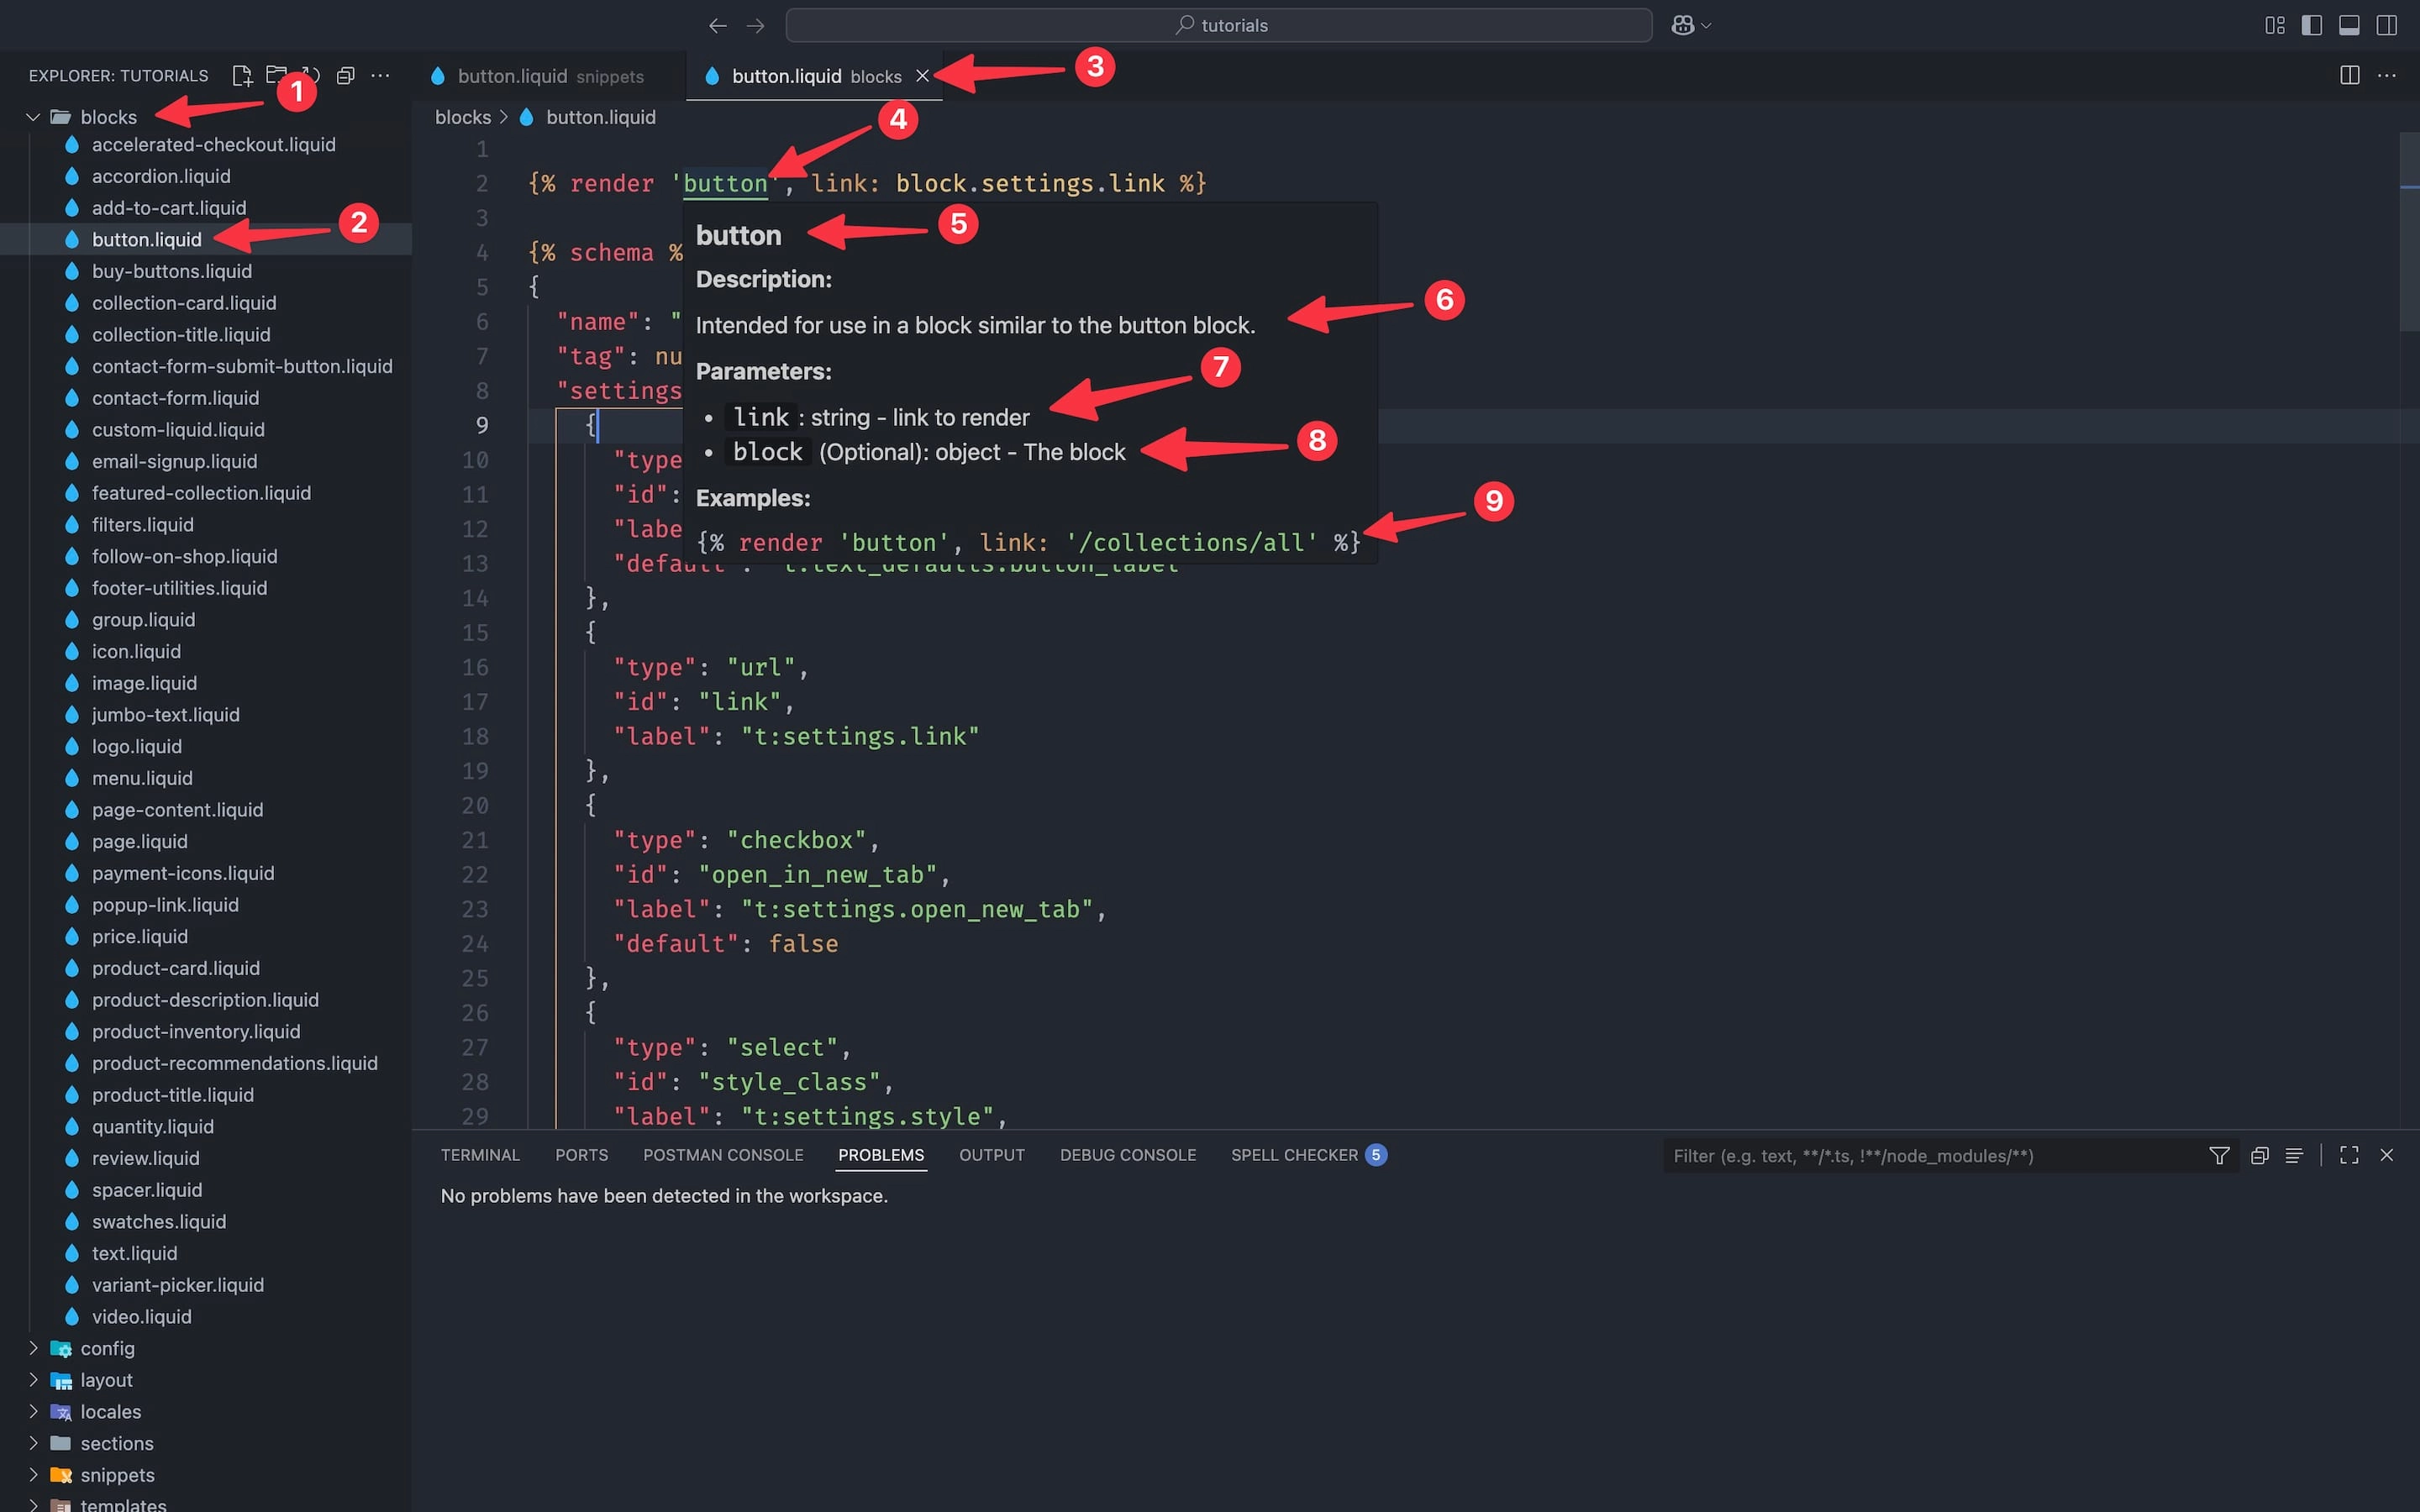
Task: Click "open_in_new_tab" id value on line 22
Action: pyautogui.click(x=818, y=875)
